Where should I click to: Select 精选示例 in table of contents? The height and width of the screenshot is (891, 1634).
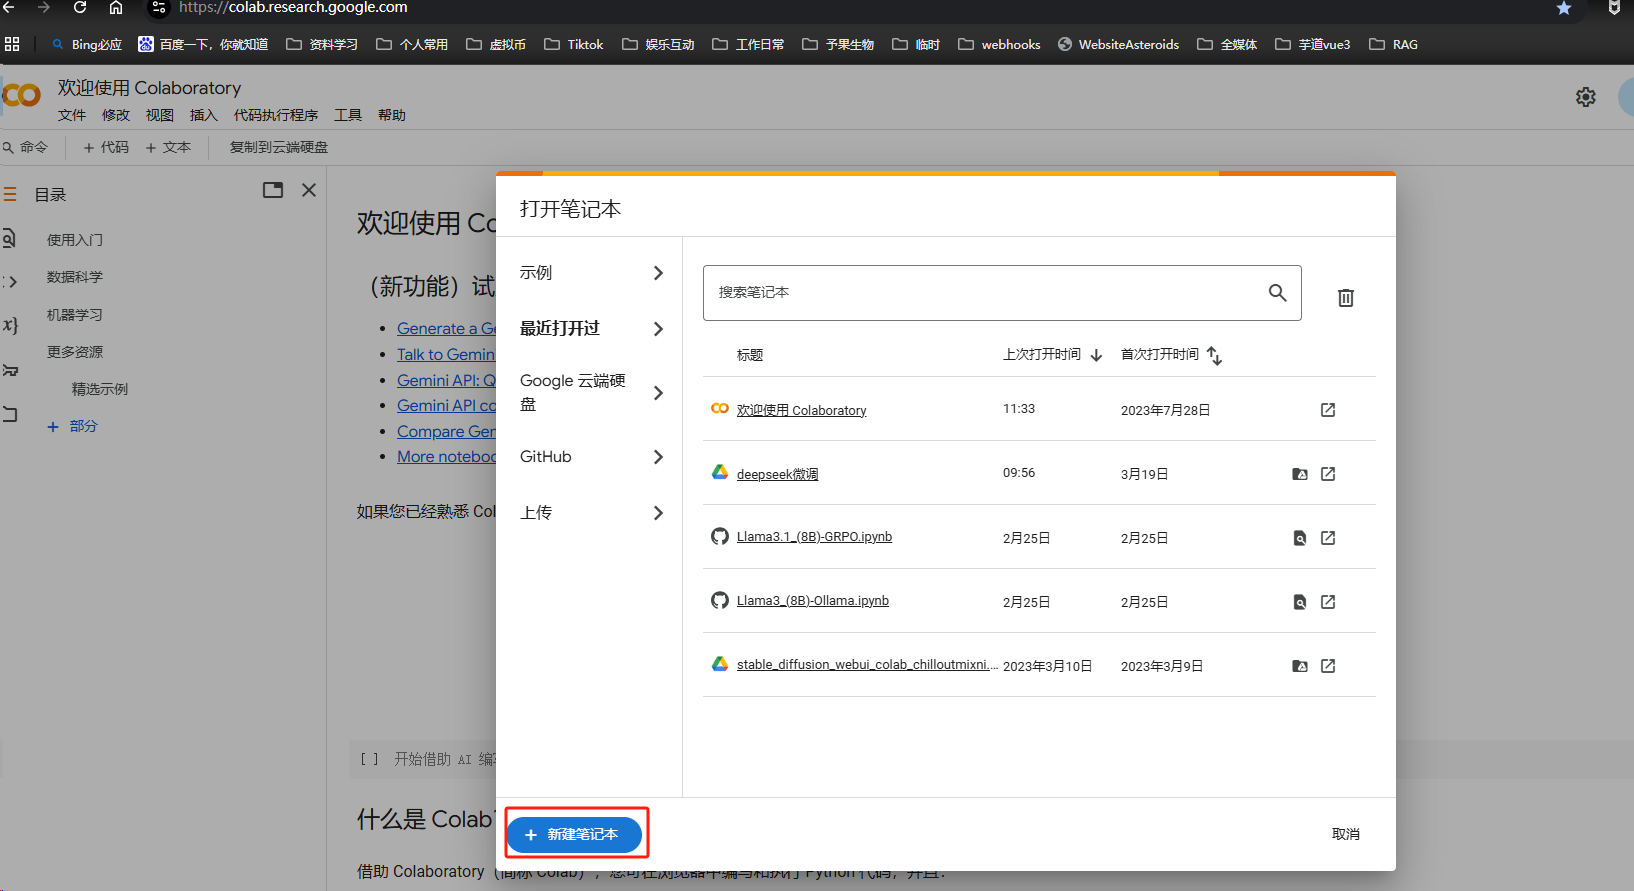click(x=100, y=389)
